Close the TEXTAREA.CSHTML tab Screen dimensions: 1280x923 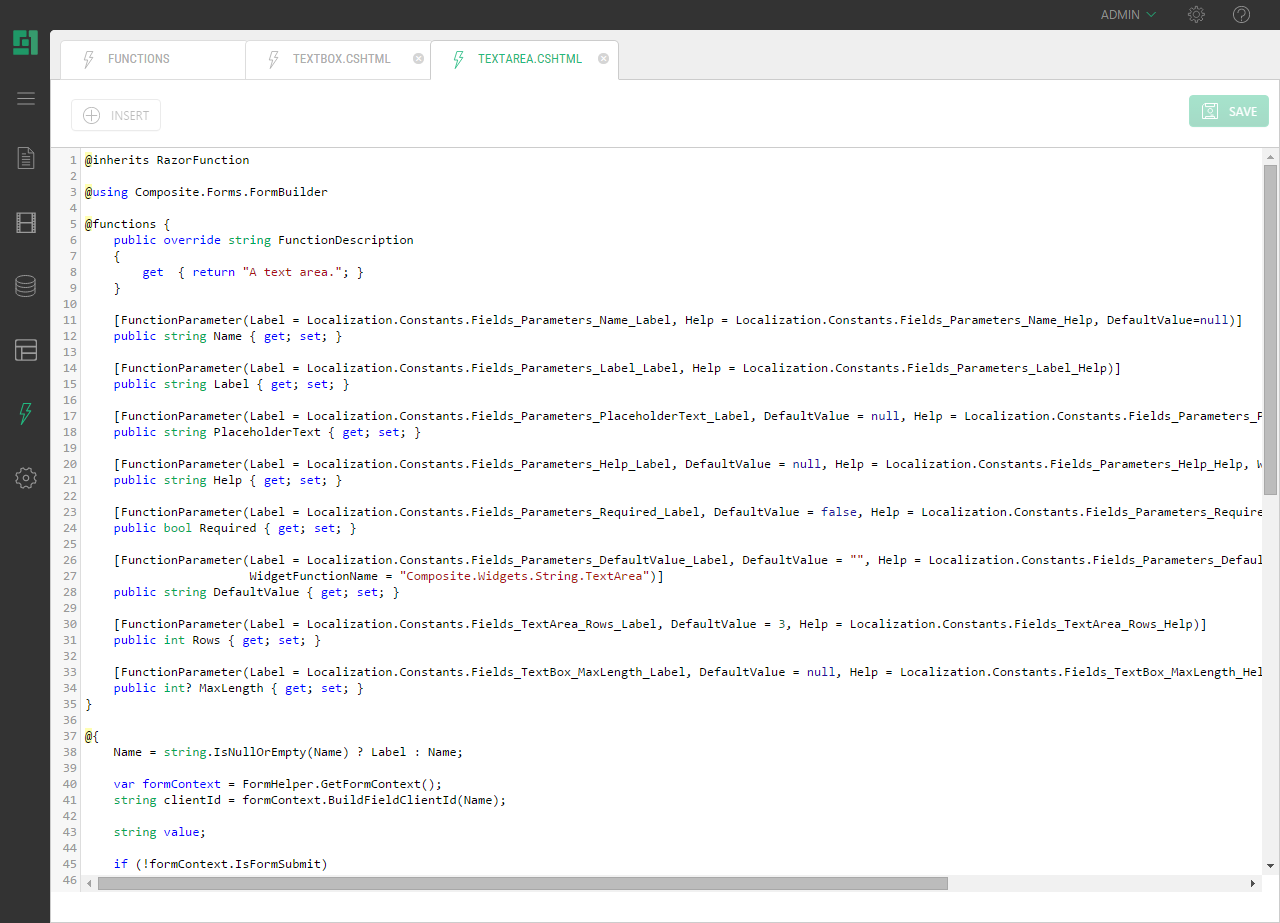point(603,59)
